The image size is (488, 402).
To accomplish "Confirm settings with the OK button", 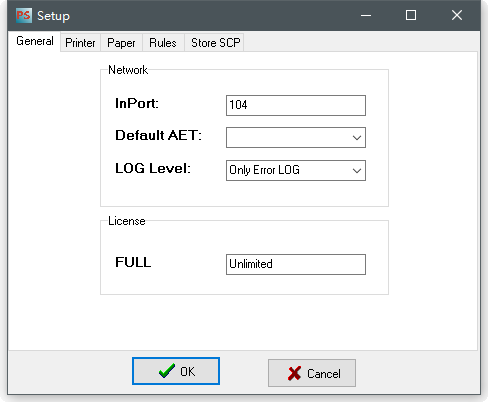I will pos(176,371).
